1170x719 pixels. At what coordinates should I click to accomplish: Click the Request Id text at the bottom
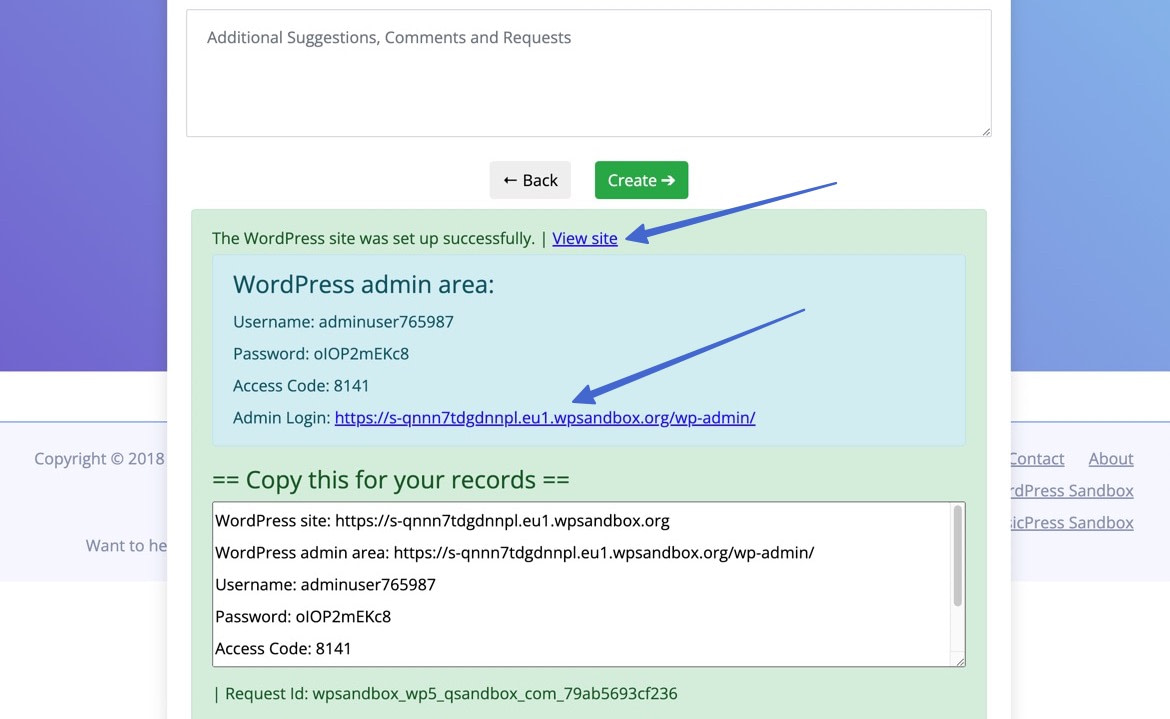444,693
